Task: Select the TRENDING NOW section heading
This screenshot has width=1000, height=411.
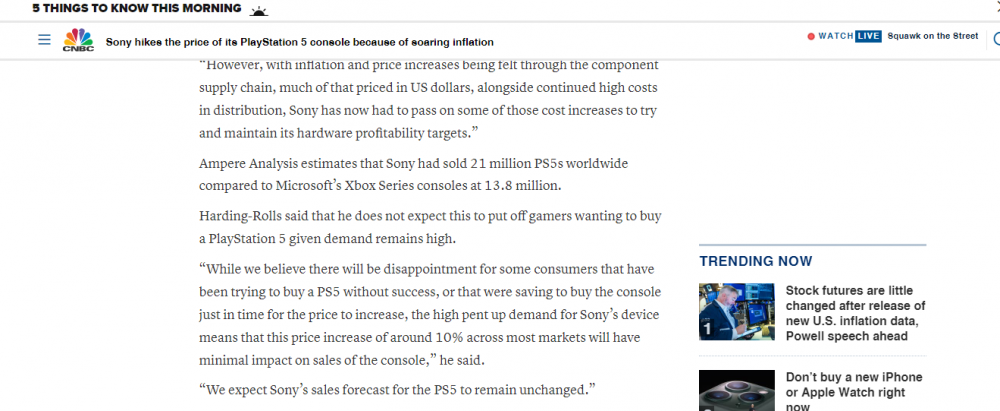Action: tap(755, 261)
